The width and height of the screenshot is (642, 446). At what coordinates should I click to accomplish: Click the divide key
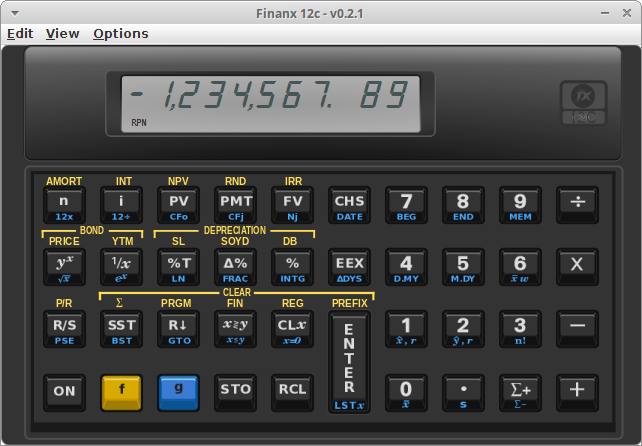tap(577, 205)
